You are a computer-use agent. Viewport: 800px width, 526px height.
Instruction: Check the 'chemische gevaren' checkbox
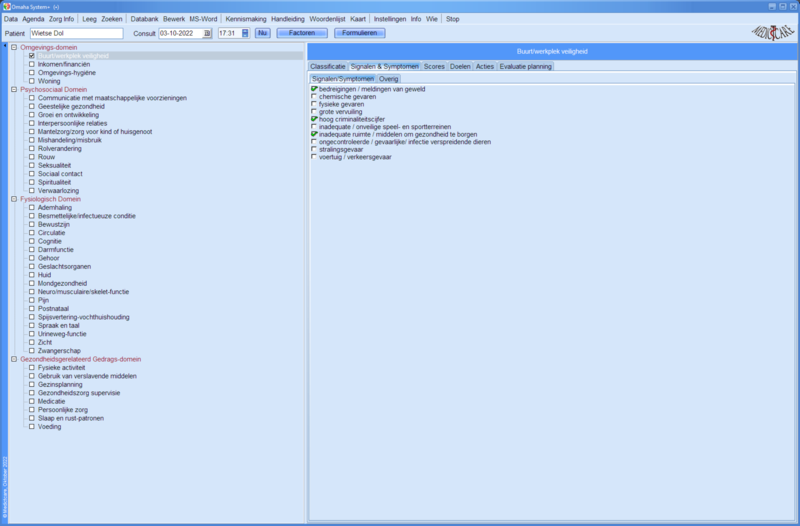pos(314,97)
